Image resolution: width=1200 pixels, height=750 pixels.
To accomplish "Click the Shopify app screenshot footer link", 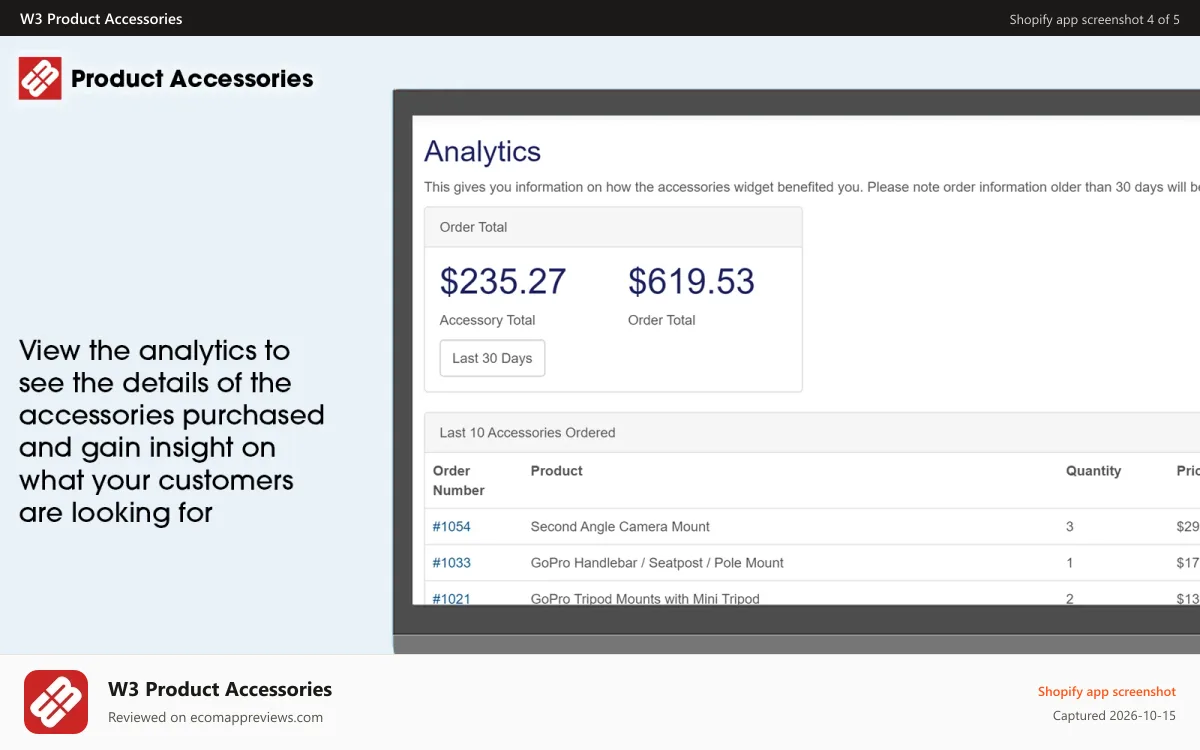I will click(x=1106, y=691).
